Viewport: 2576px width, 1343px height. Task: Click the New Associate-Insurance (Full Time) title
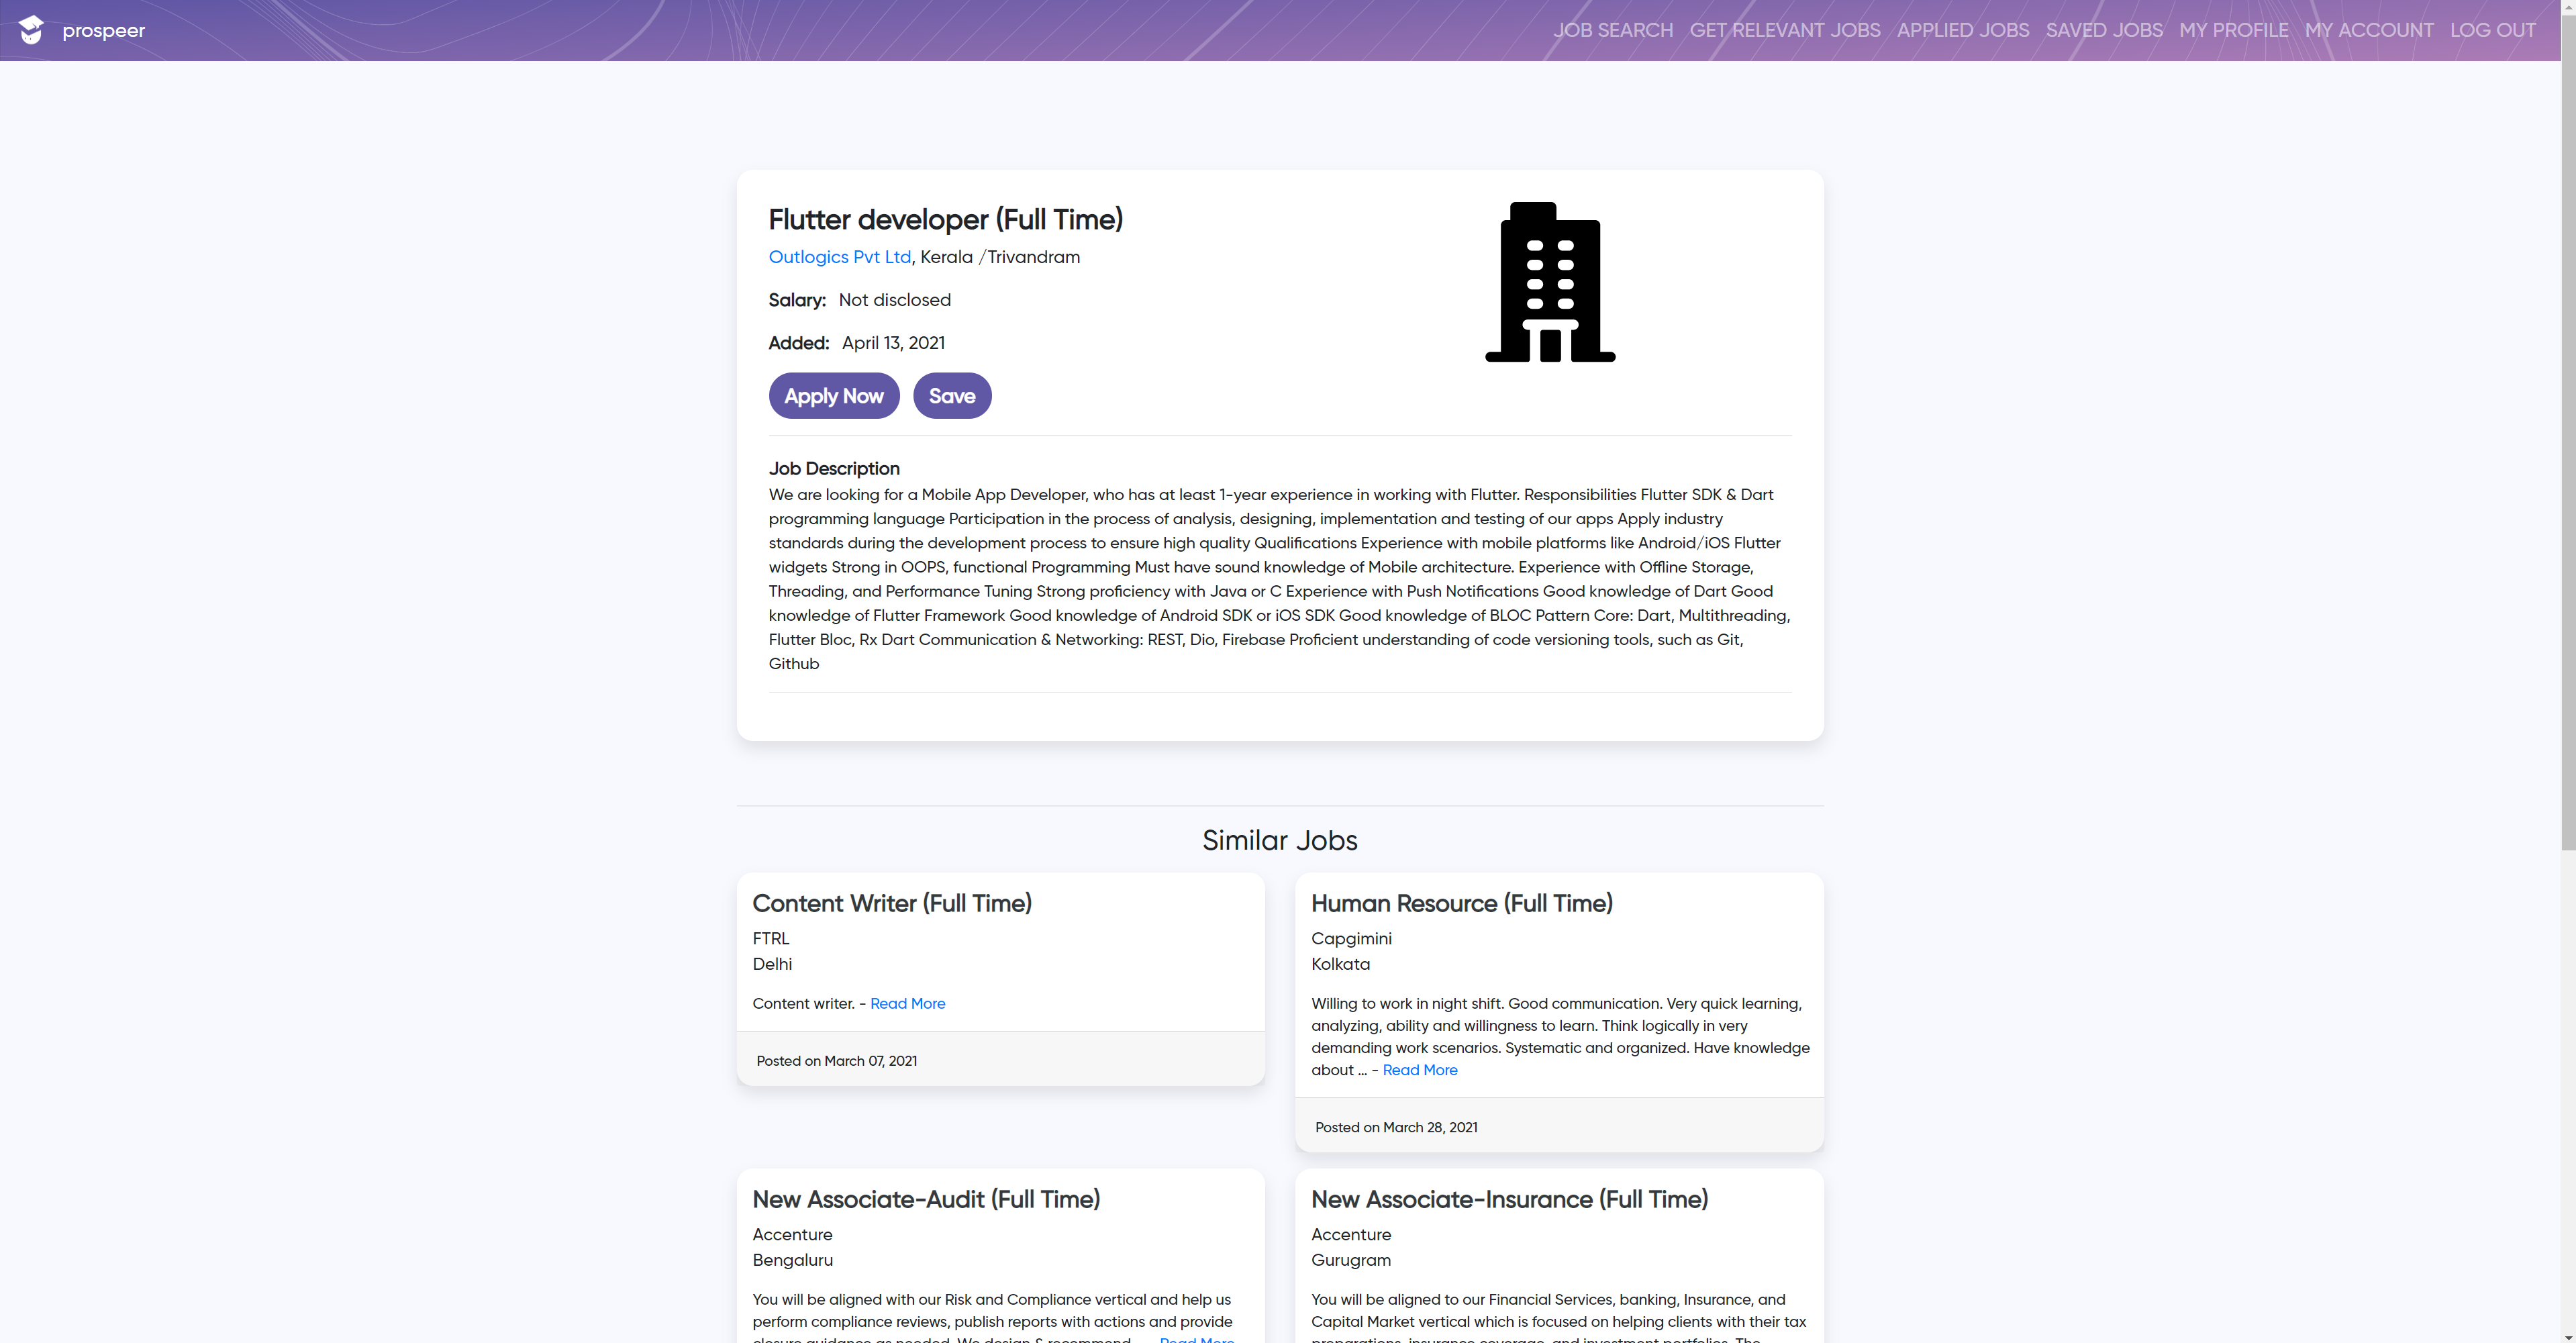[x=1510, y=1199]
